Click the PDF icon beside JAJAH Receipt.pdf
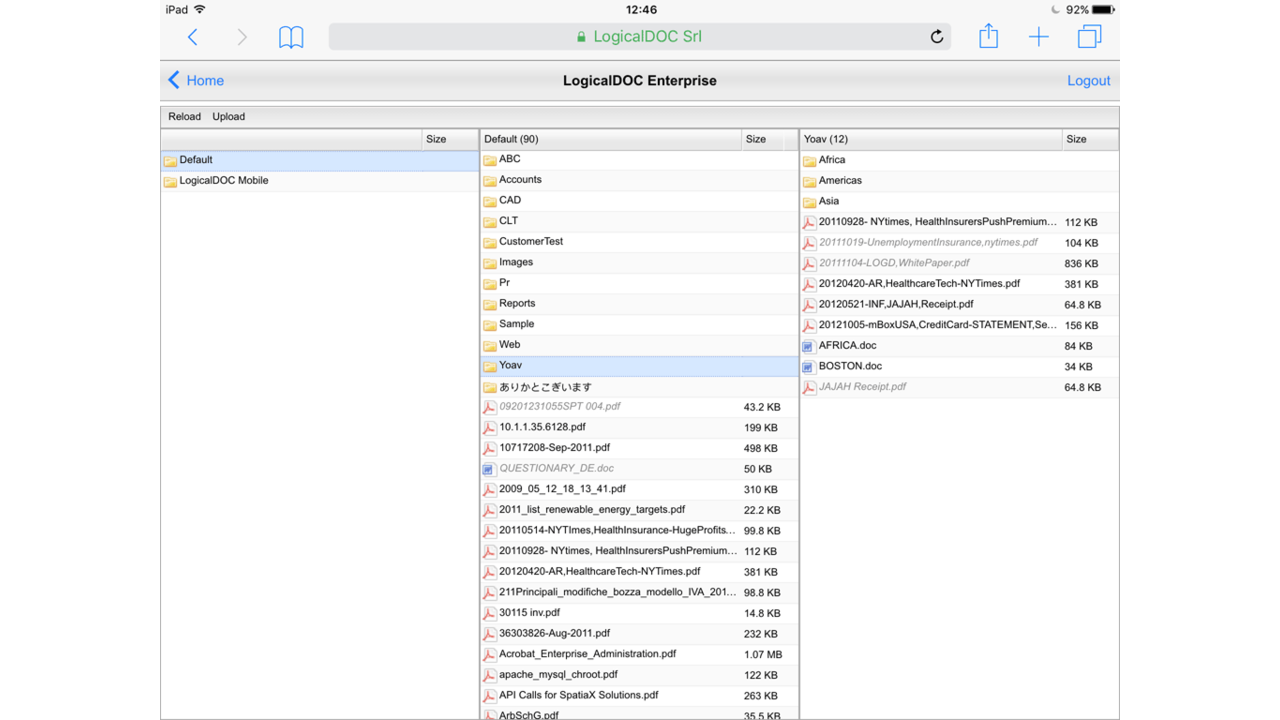Image resolution: width=1280 pixels, height=720 pixels. [808, 386]
